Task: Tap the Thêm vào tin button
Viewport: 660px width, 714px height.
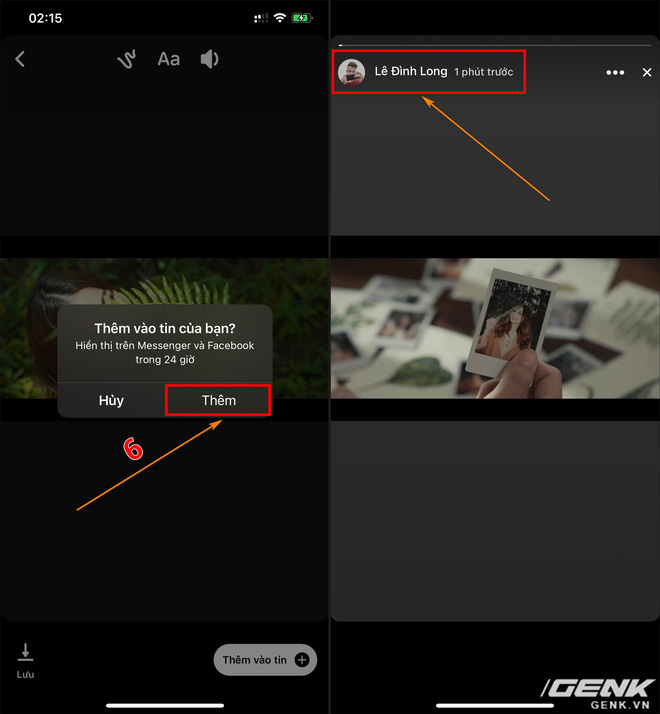Action: tap(265, 659)
